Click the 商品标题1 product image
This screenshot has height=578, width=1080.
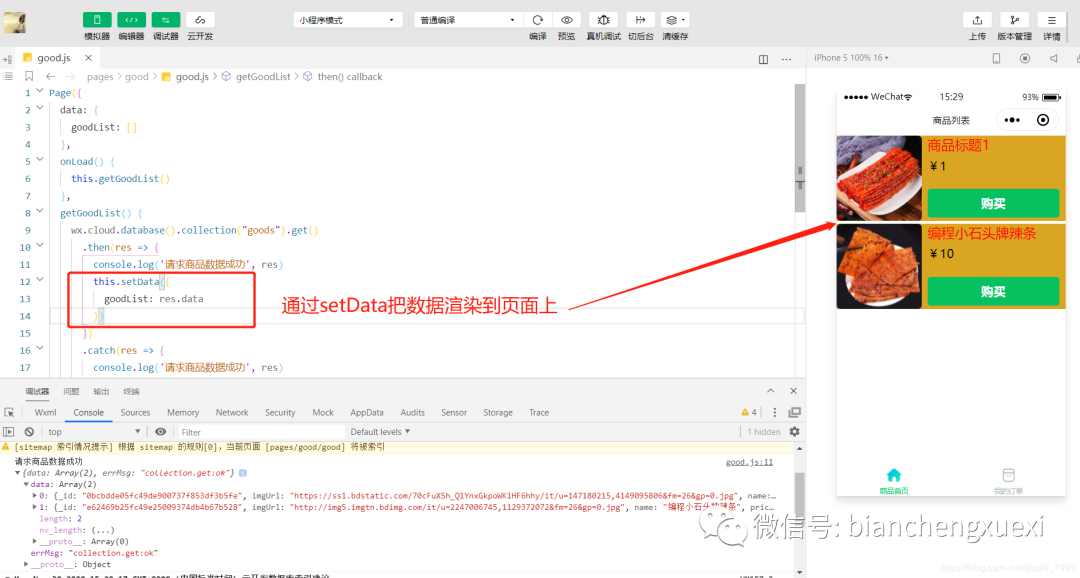(x=879, y=178)
